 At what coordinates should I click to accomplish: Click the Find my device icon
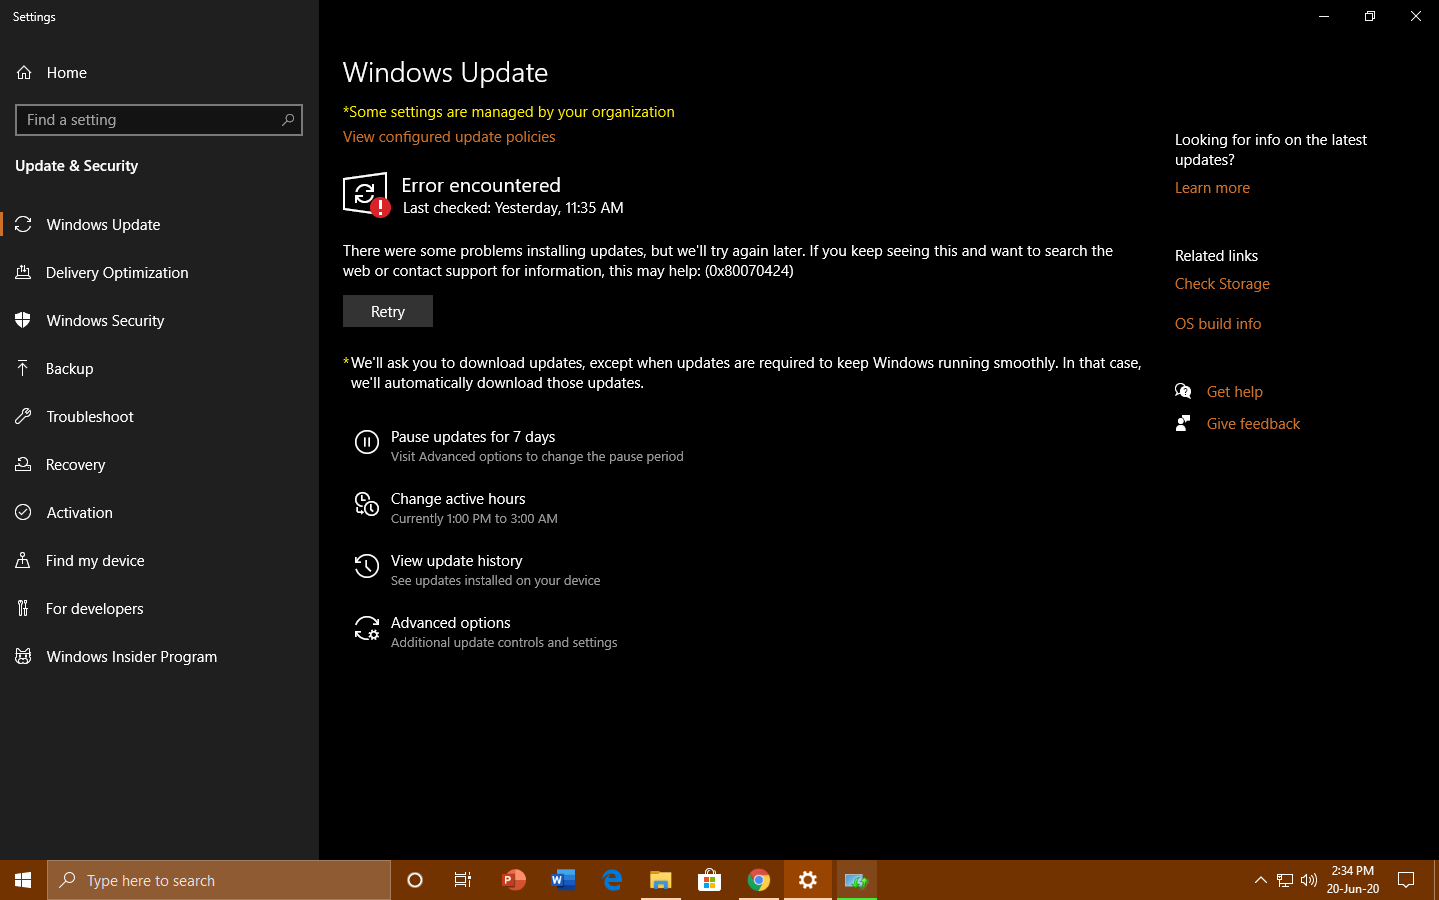coord(23,561)
